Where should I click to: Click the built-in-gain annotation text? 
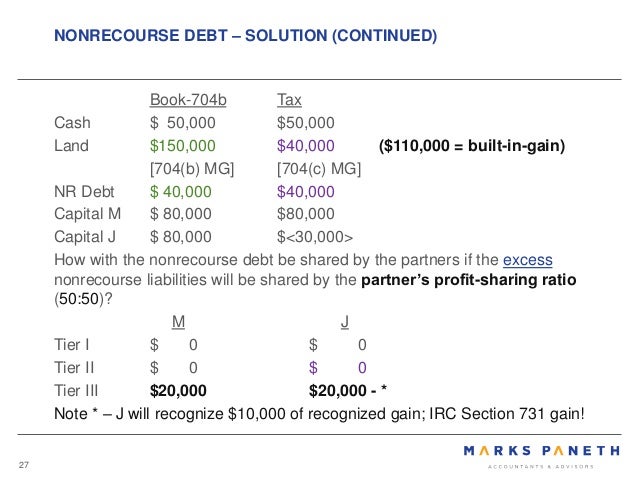click(x=472, y=146)
